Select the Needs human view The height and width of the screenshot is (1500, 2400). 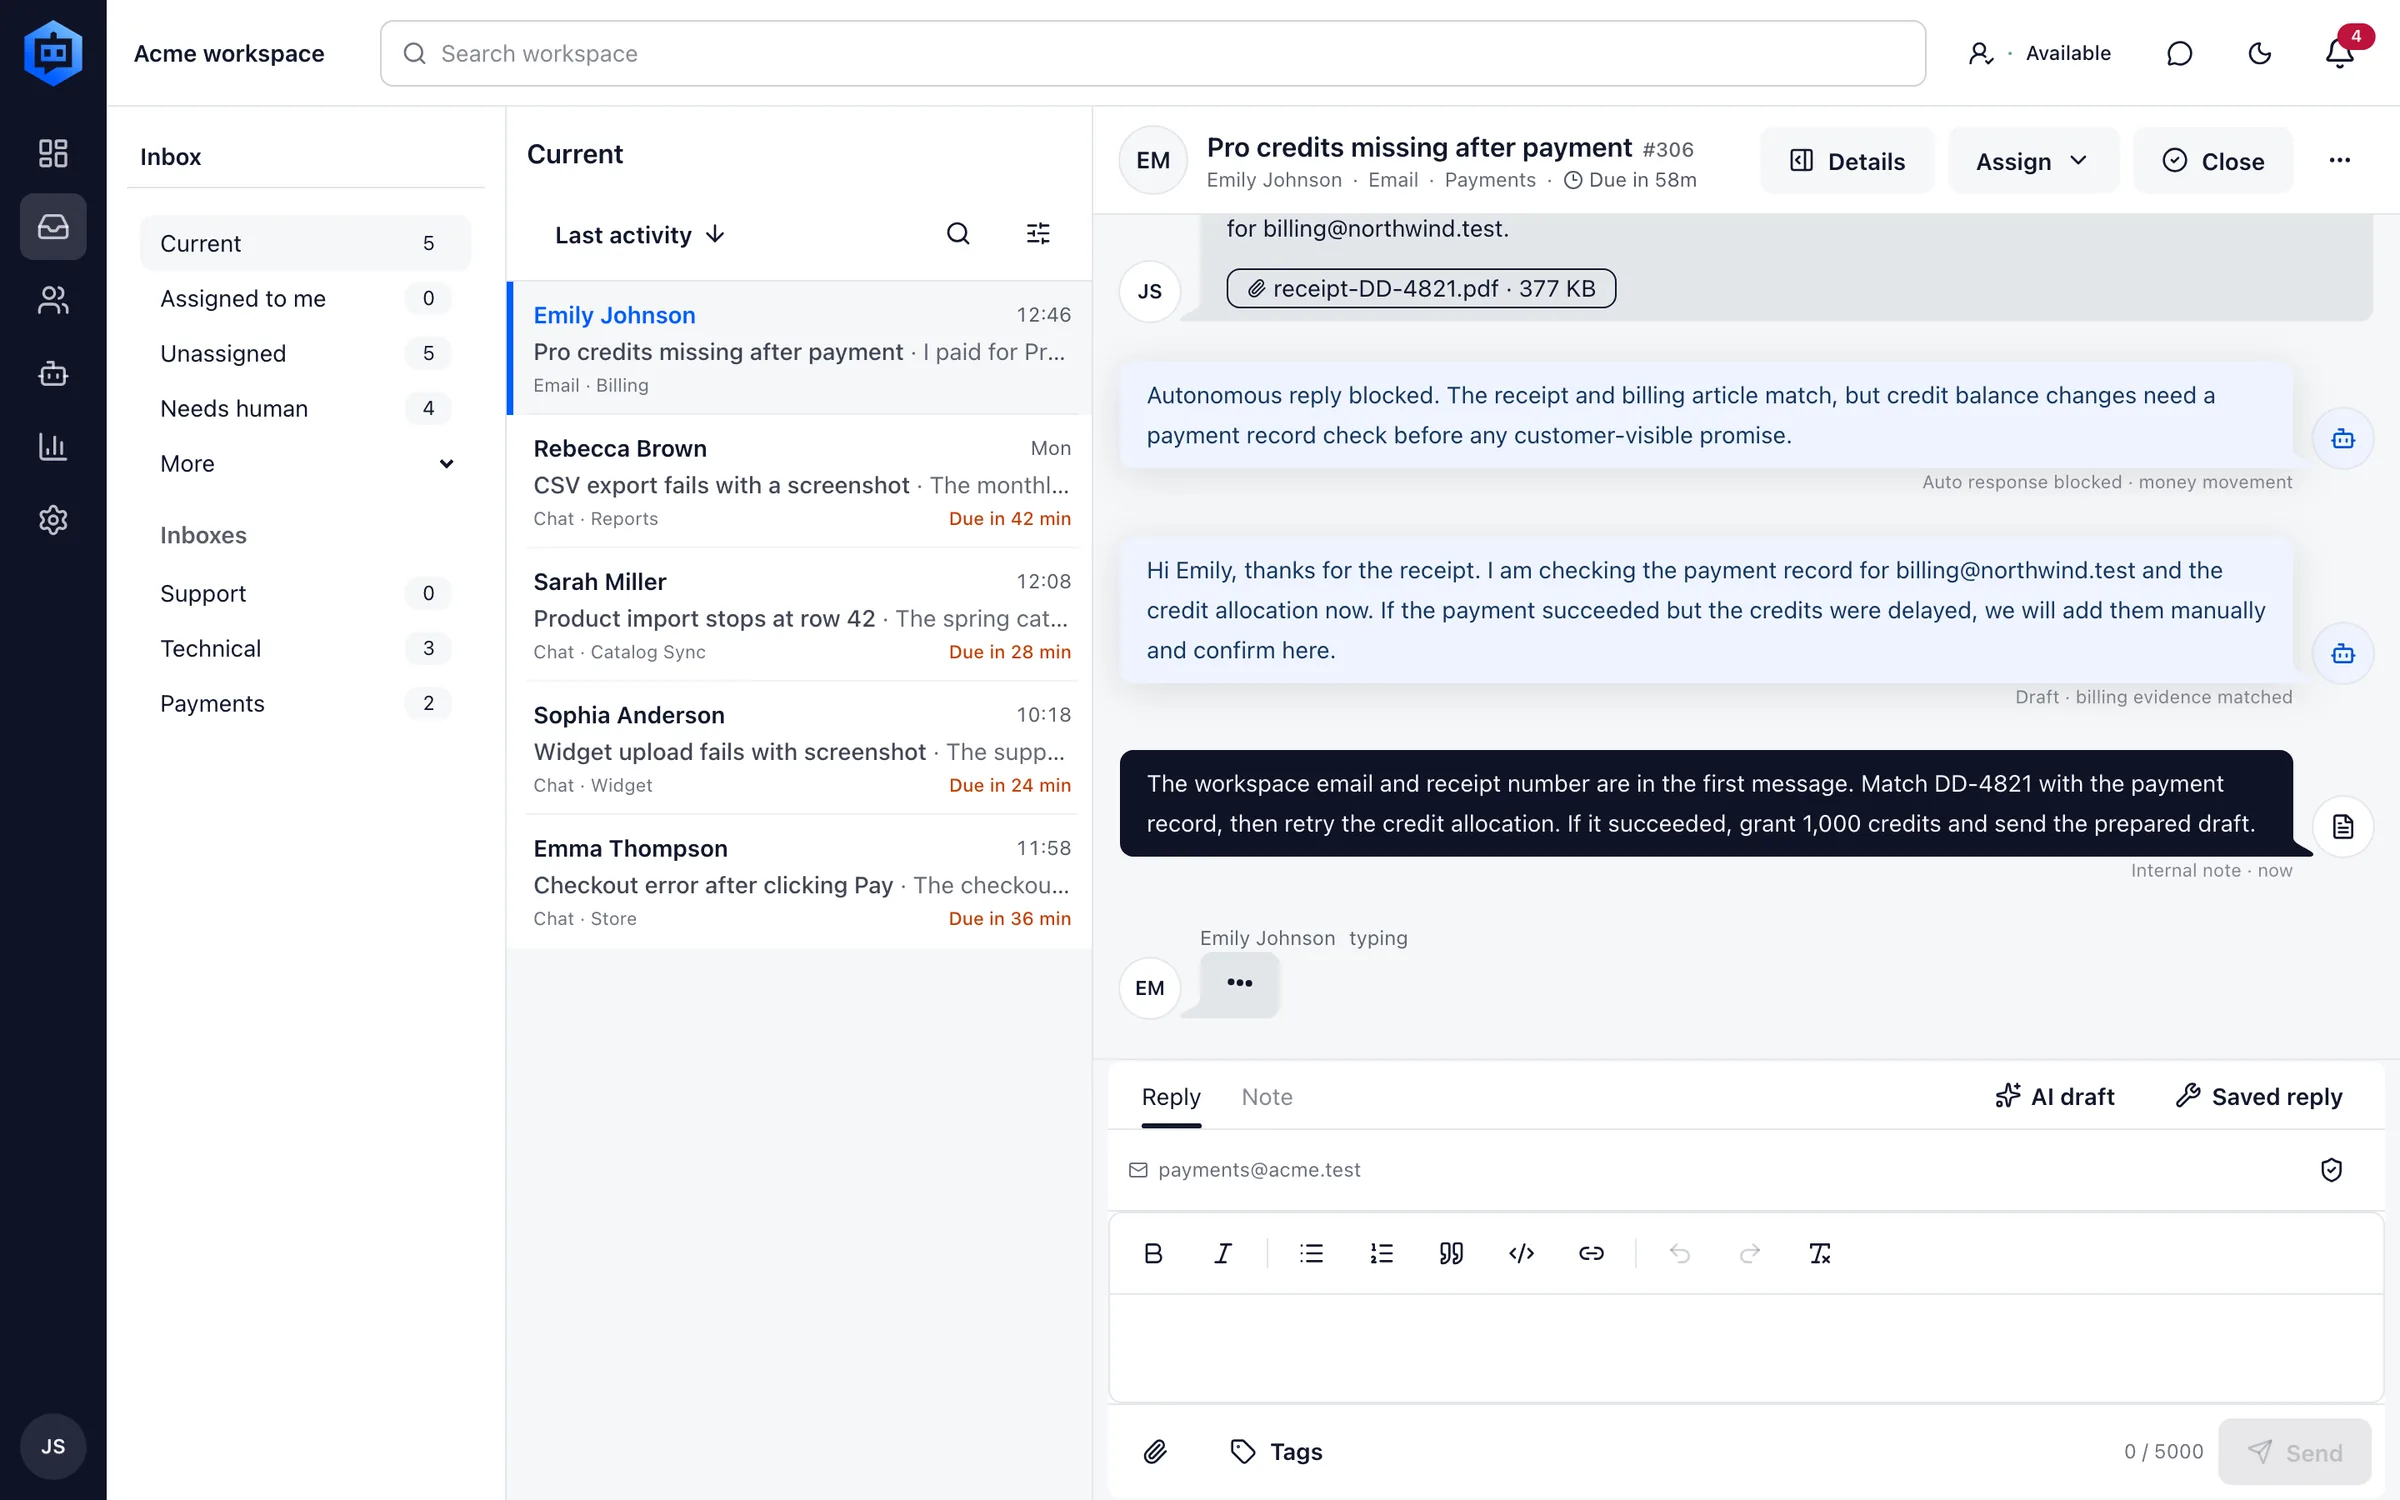pyautogui.click(x=305, y=408)
